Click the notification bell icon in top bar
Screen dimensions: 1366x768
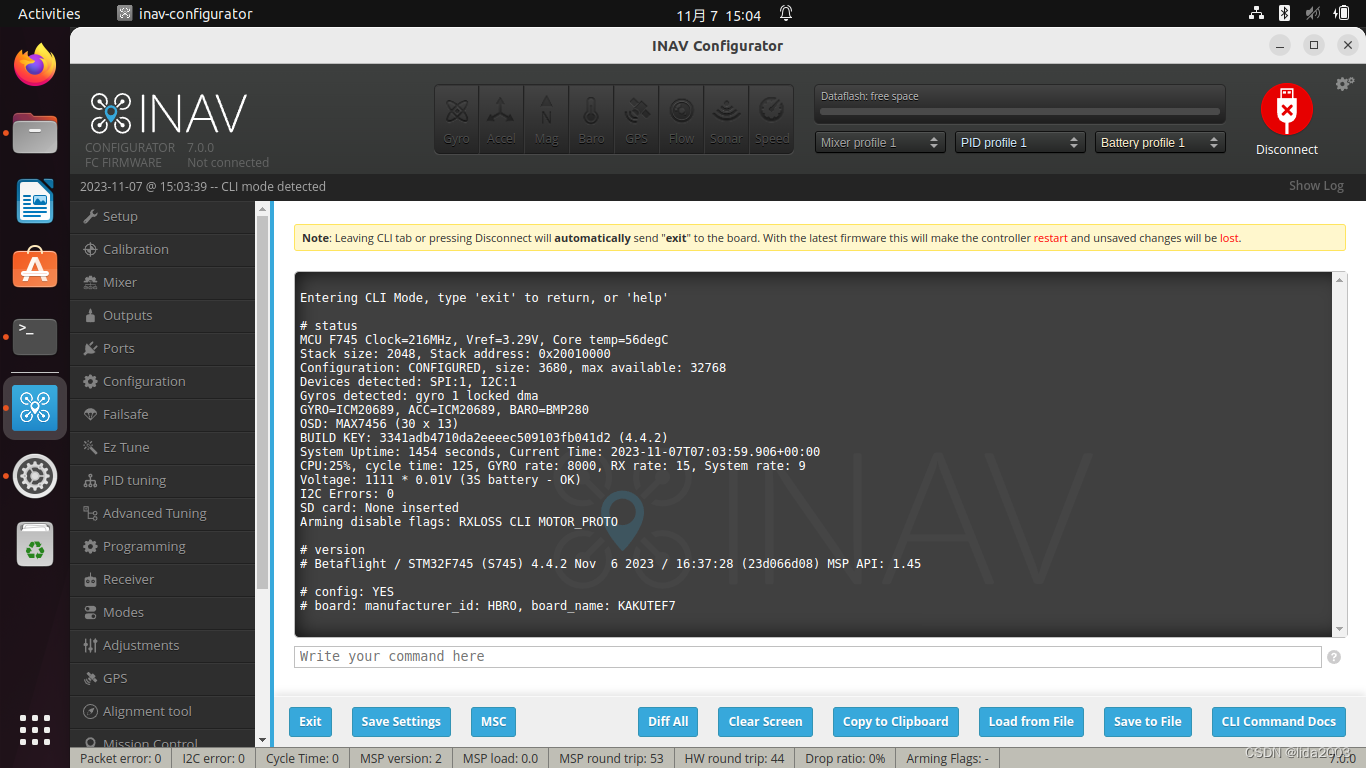pos(786,13)
